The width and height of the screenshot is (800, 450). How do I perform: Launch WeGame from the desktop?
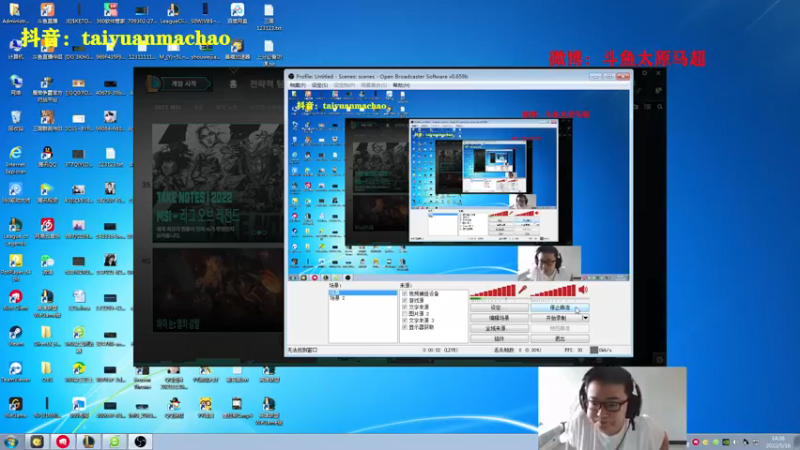pyautogui.click(x=15, y=407)
